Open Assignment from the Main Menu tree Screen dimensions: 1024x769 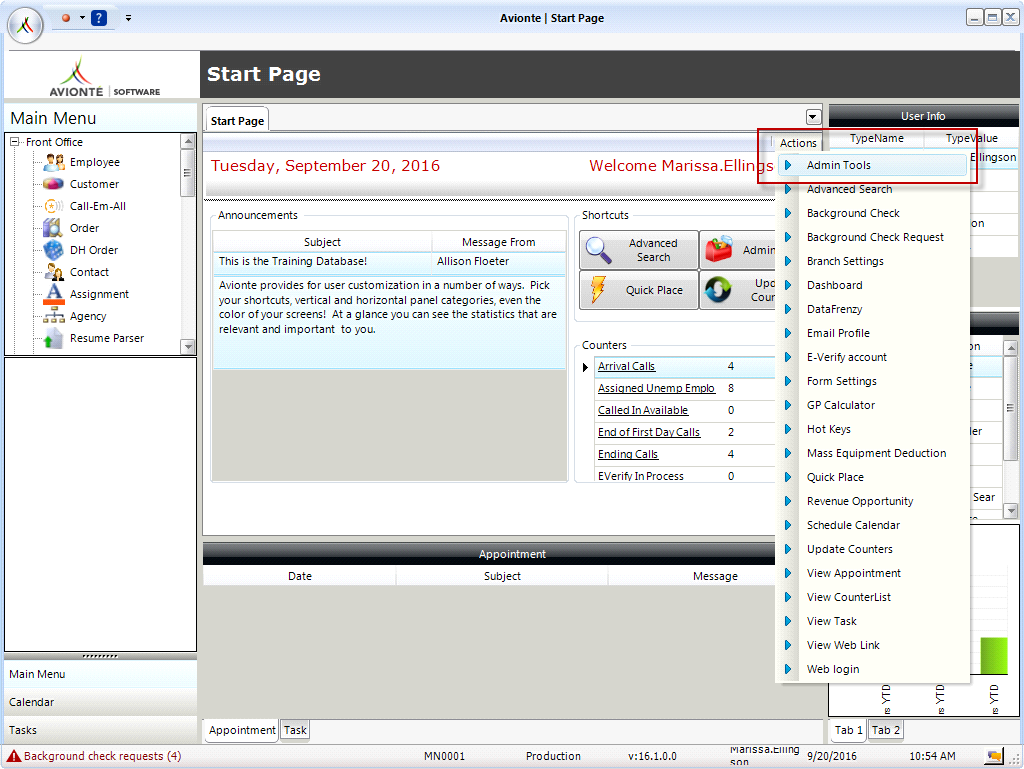[99, 294]
